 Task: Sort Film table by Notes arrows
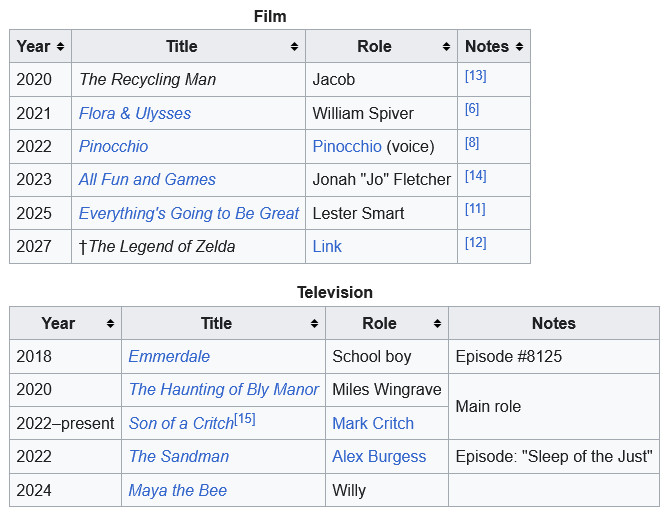tap(519, 46)
